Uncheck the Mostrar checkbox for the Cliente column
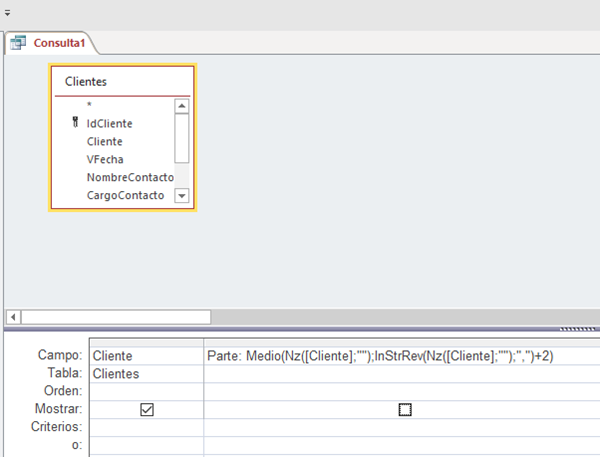The height and width of the screenshot is (457, 600). pos(146,409)
